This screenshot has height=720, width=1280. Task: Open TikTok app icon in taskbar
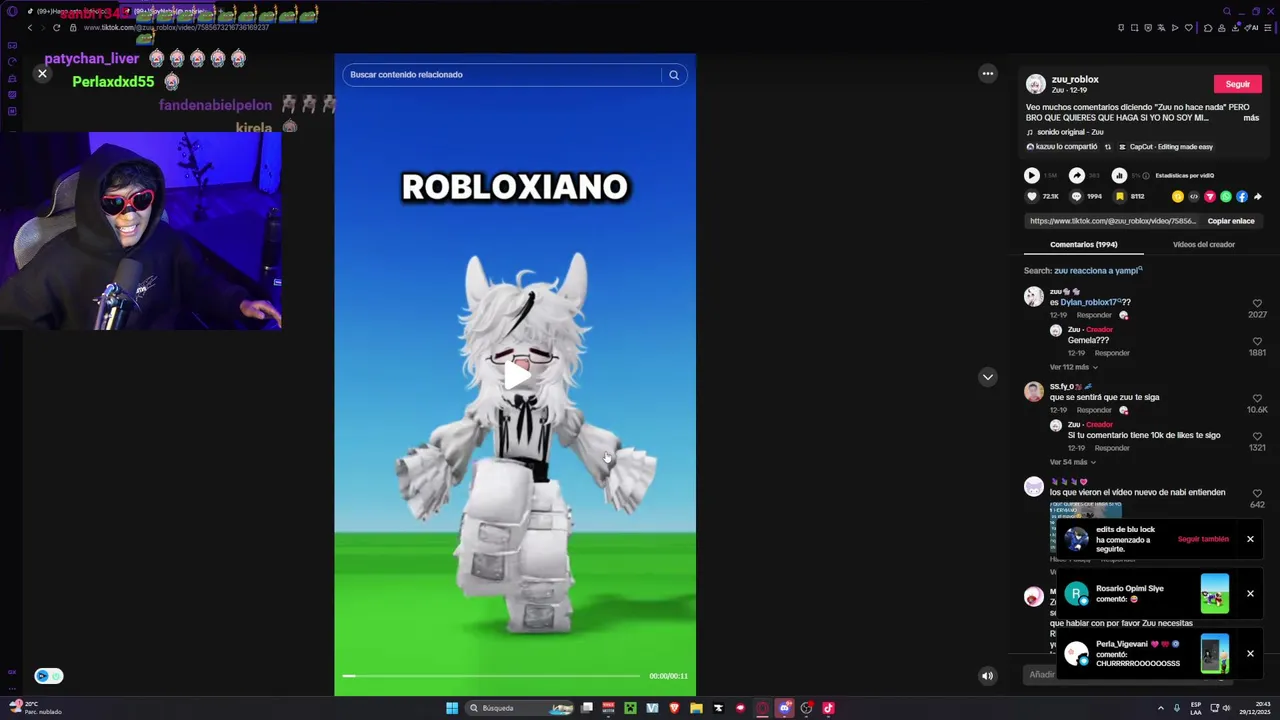pyautogui.click(x=828, y=708)
